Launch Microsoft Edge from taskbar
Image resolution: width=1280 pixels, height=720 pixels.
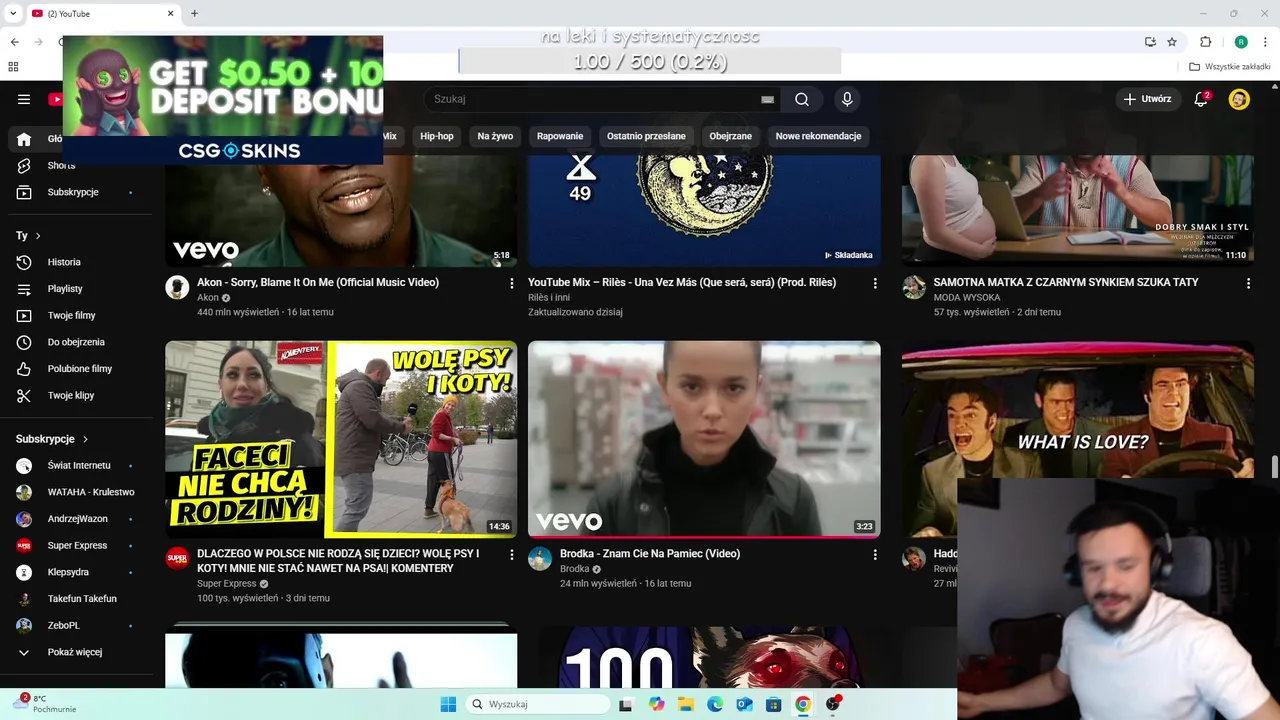[x=715, y=704]
